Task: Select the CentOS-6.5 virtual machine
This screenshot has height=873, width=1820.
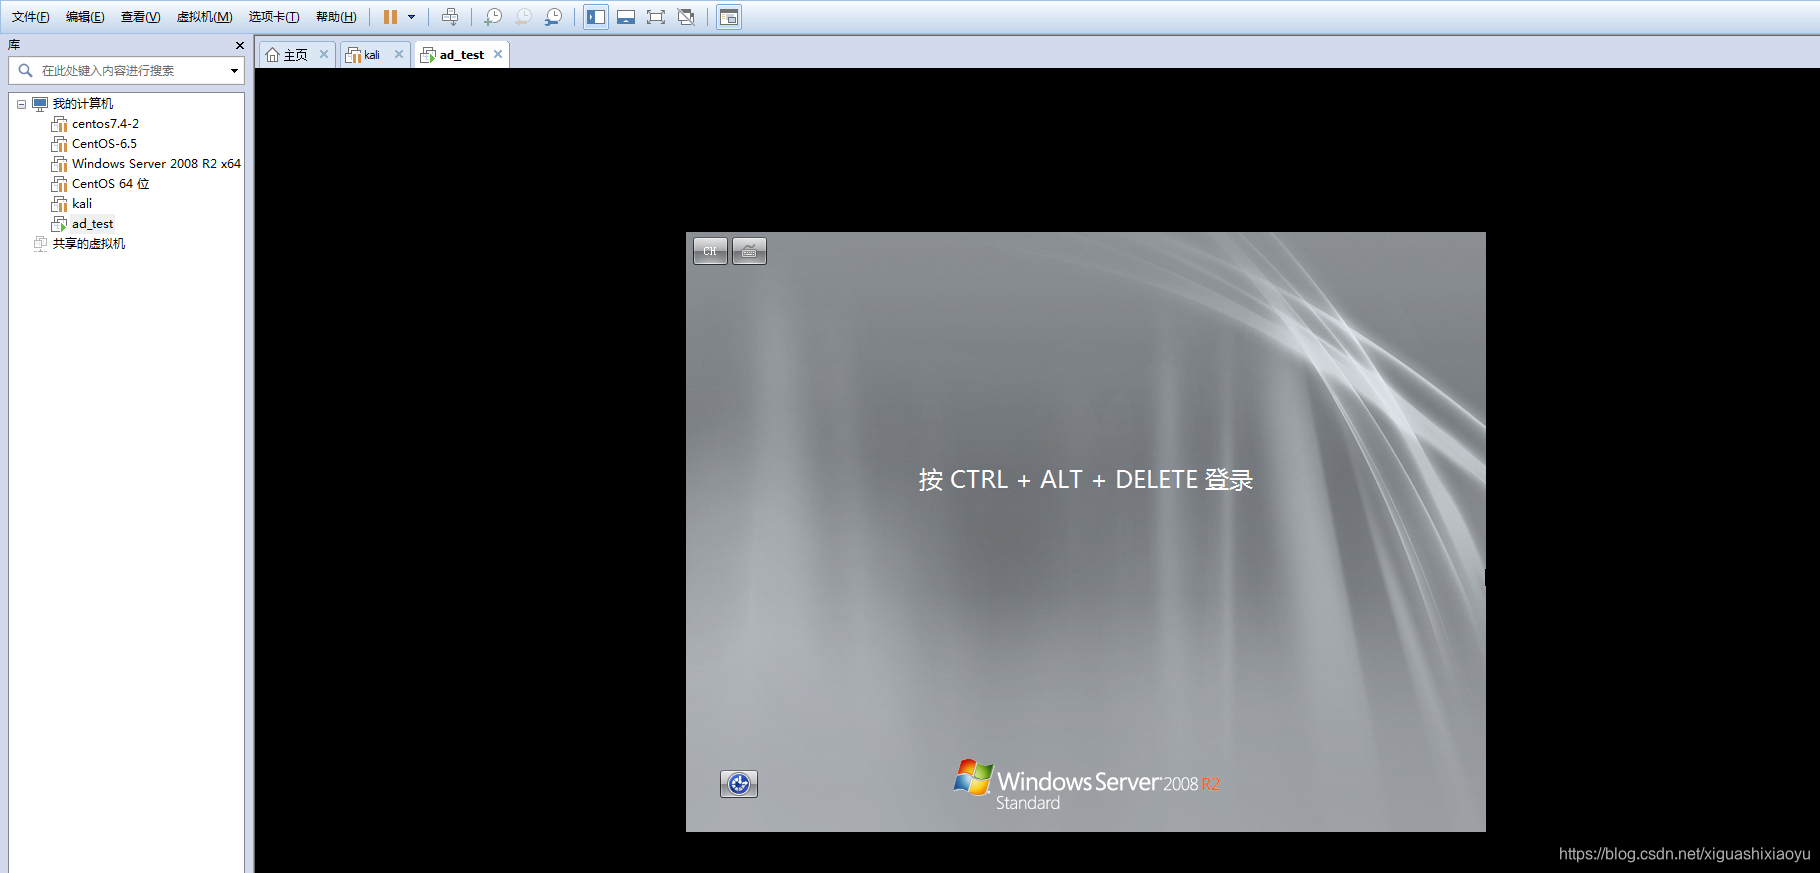Action: (x=104, y=144)
